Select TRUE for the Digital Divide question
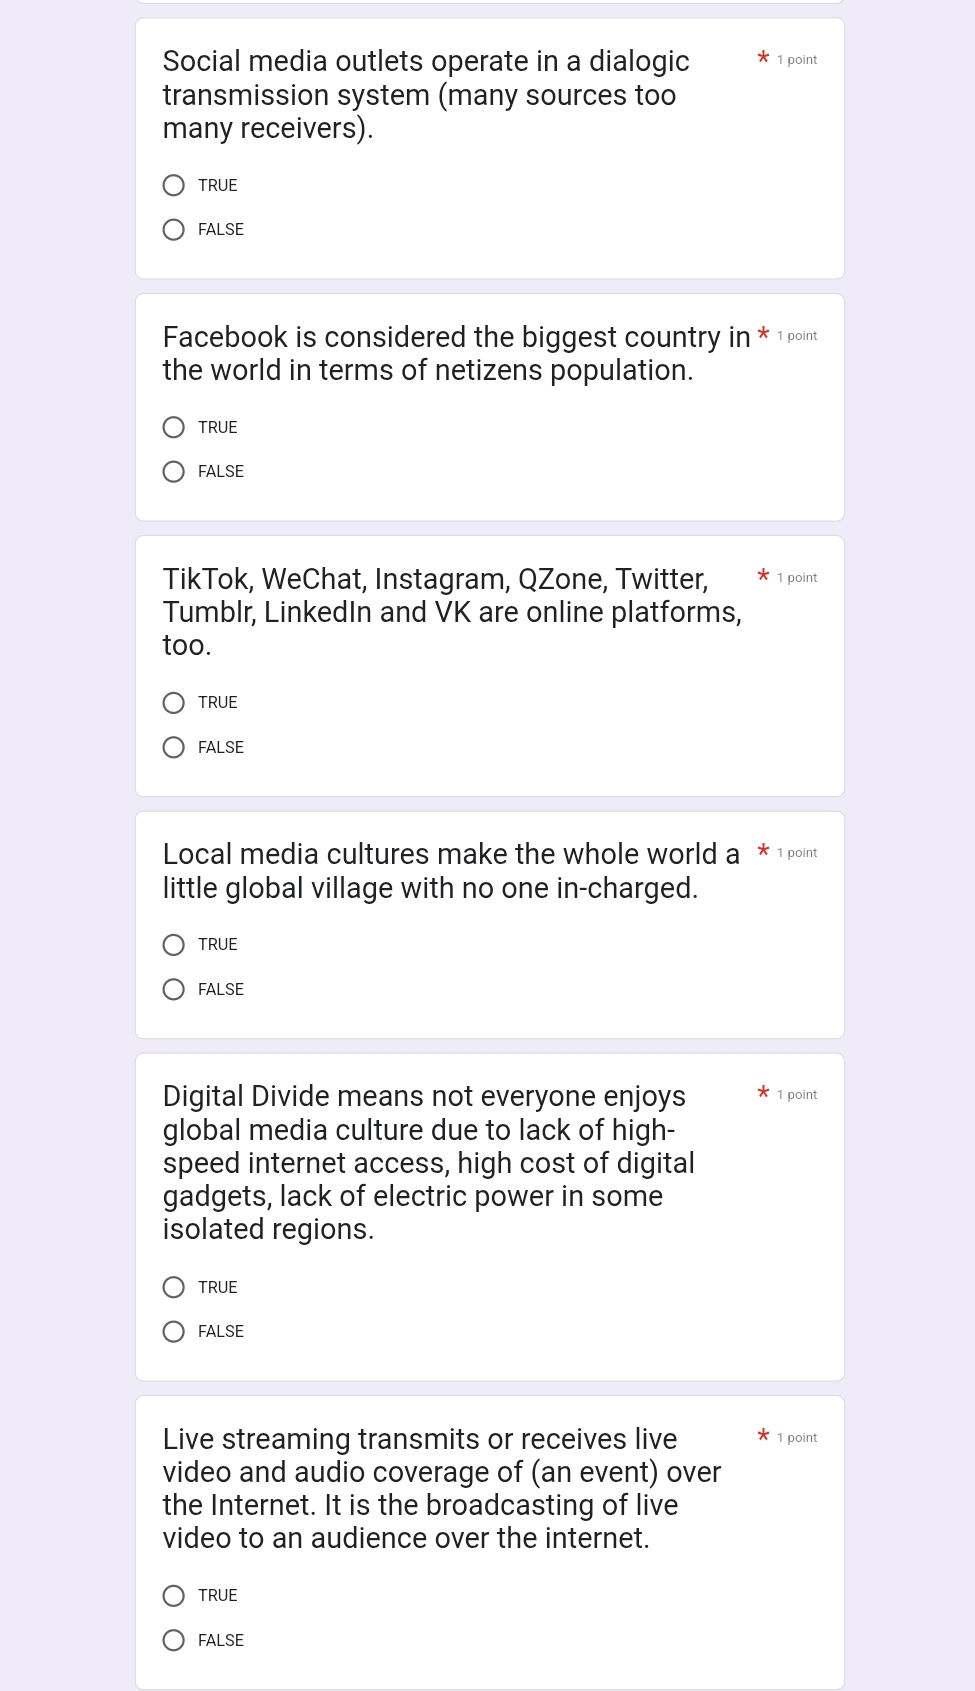 173,1287
